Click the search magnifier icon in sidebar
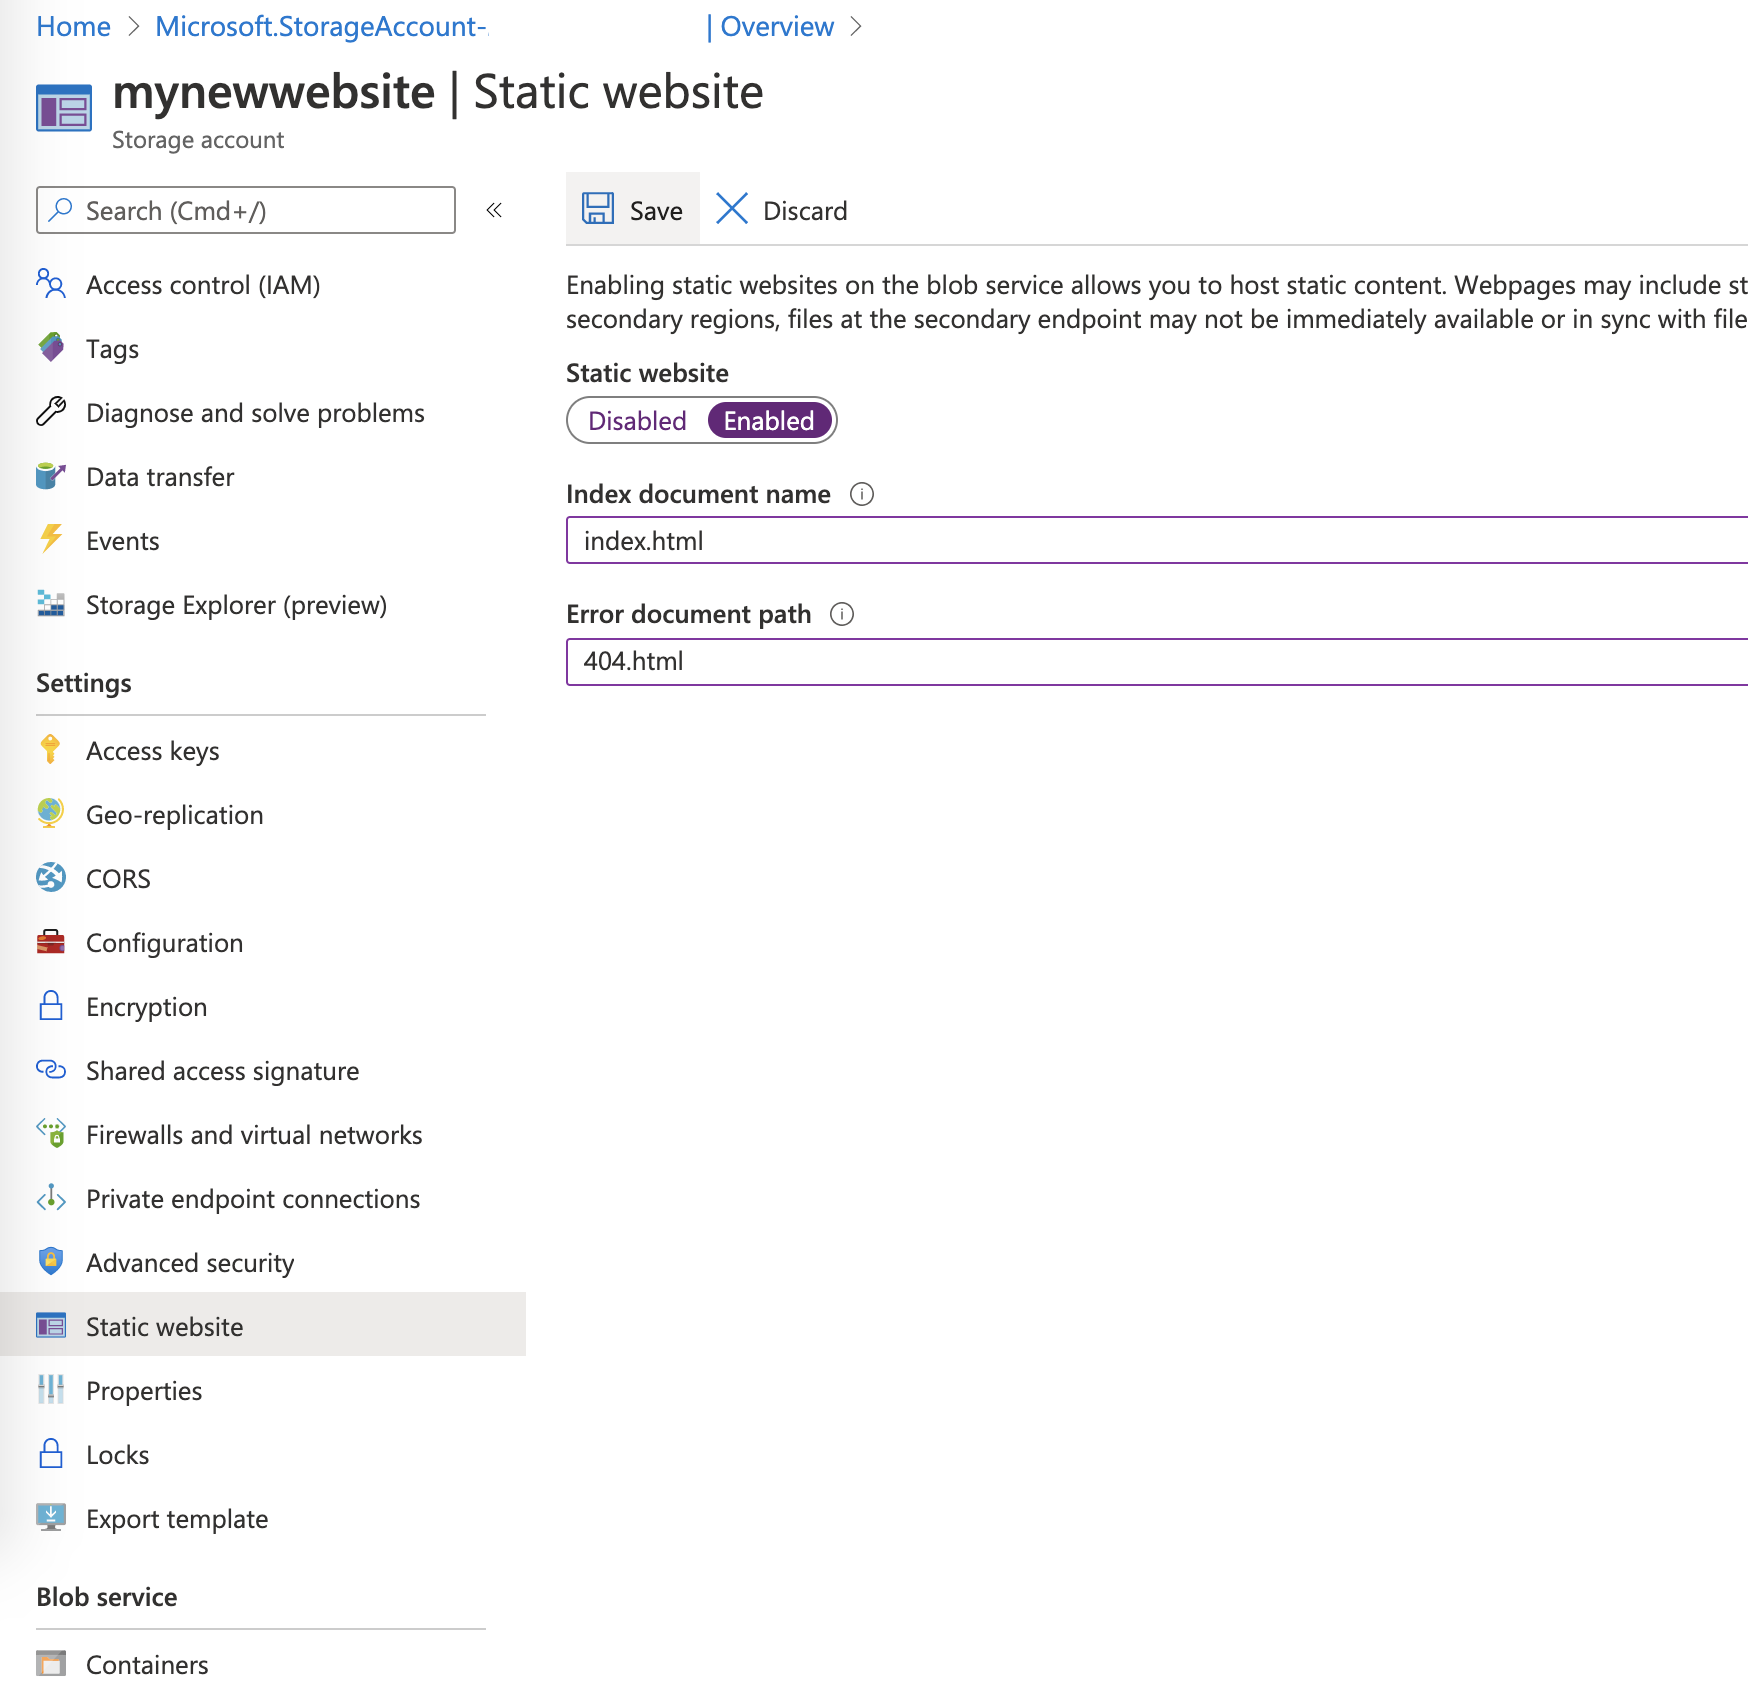This screenshot has height=1692, width=1748. 61,209
